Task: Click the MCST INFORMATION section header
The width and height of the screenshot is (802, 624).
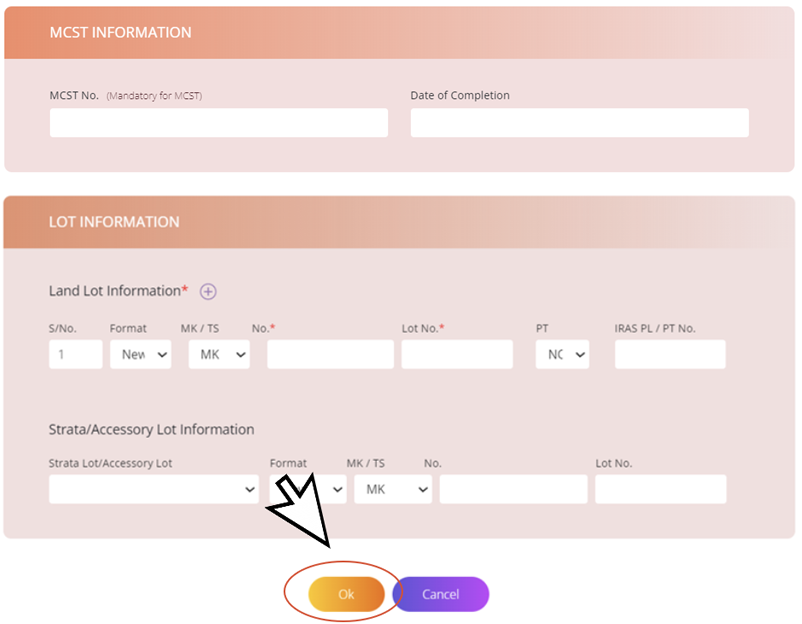Action: coord(120,32)
